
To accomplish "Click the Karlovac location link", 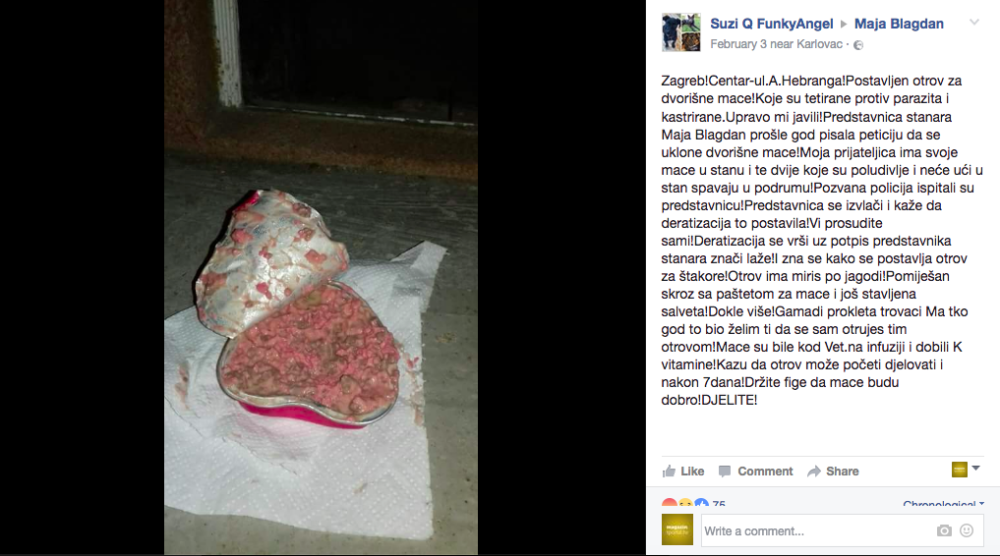I will (x=820, y=44).
